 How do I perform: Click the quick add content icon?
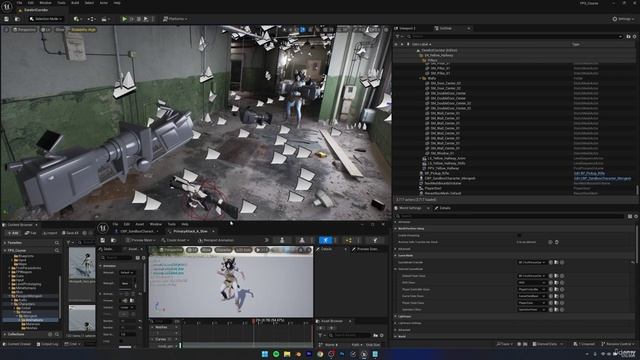click(77, 19)
